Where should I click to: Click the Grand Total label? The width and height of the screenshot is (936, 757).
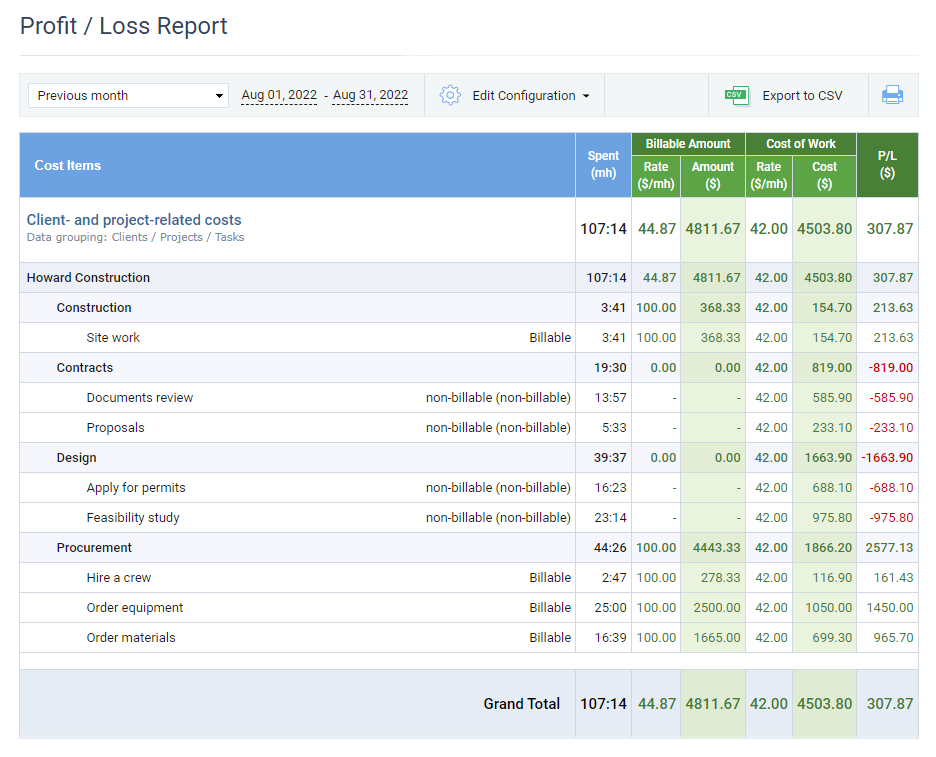[522, 704]
